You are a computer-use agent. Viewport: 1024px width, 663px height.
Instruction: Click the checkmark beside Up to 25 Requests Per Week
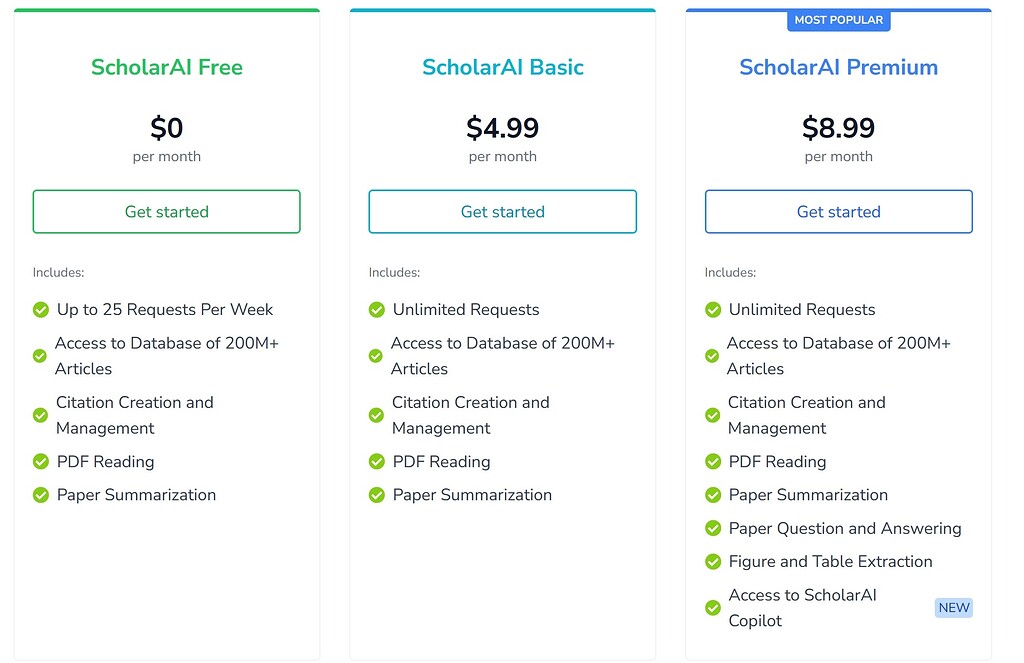(x=40, y=309)
